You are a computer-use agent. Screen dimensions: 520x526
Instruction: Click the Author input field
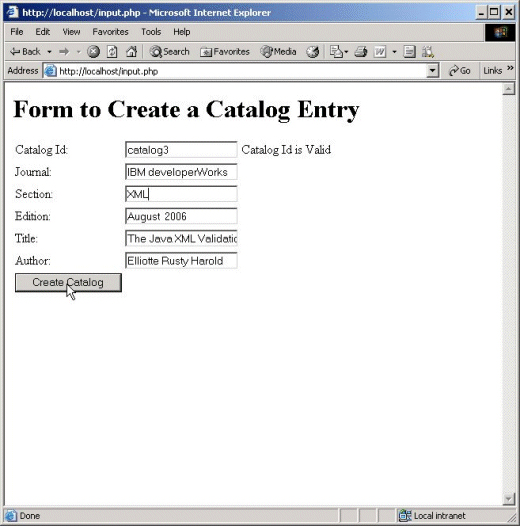[181, 260]
